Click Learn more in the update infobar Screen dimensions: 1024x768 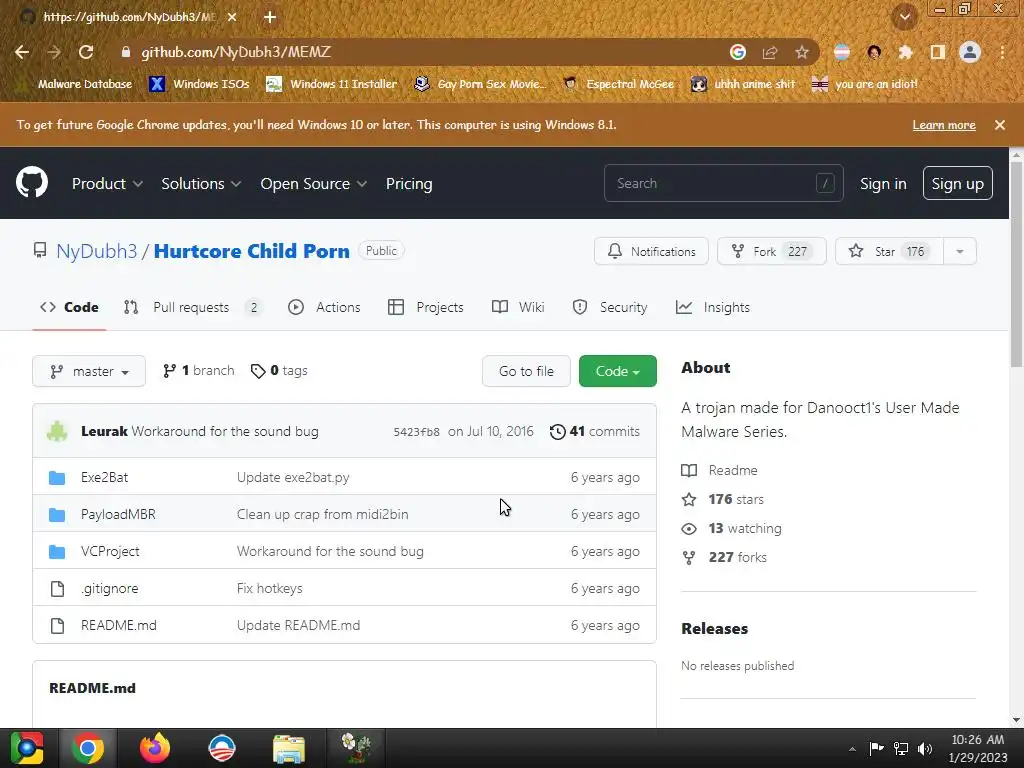point(944,125)
